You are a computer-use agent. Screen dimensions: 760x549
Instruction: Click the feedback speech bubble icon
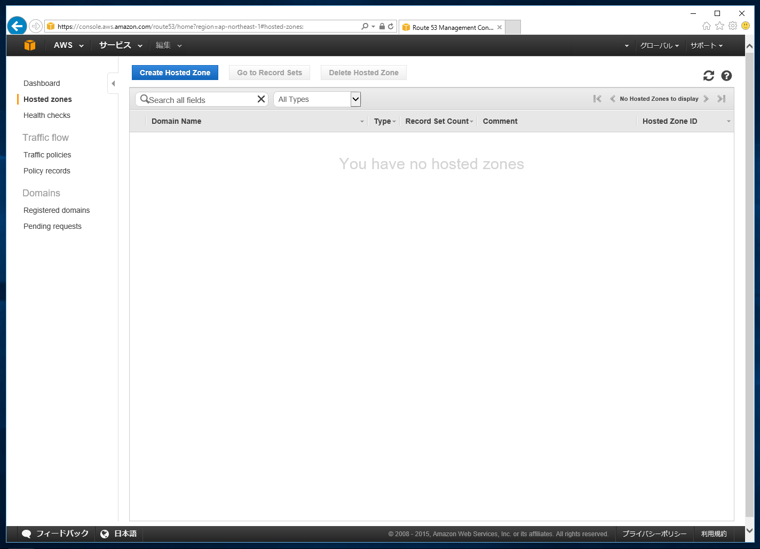click(27, 533)
